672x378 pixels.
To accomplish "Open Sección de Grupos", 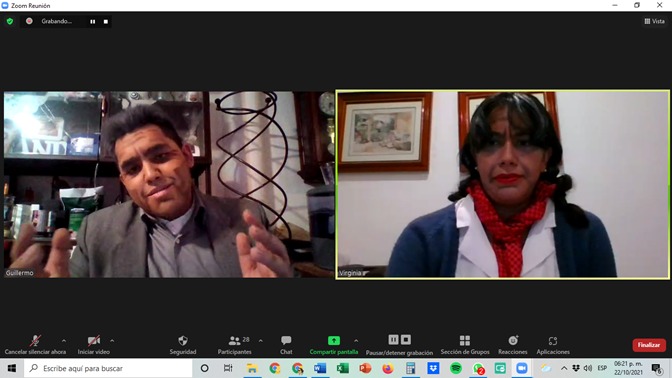I will [x=465, y=345].
